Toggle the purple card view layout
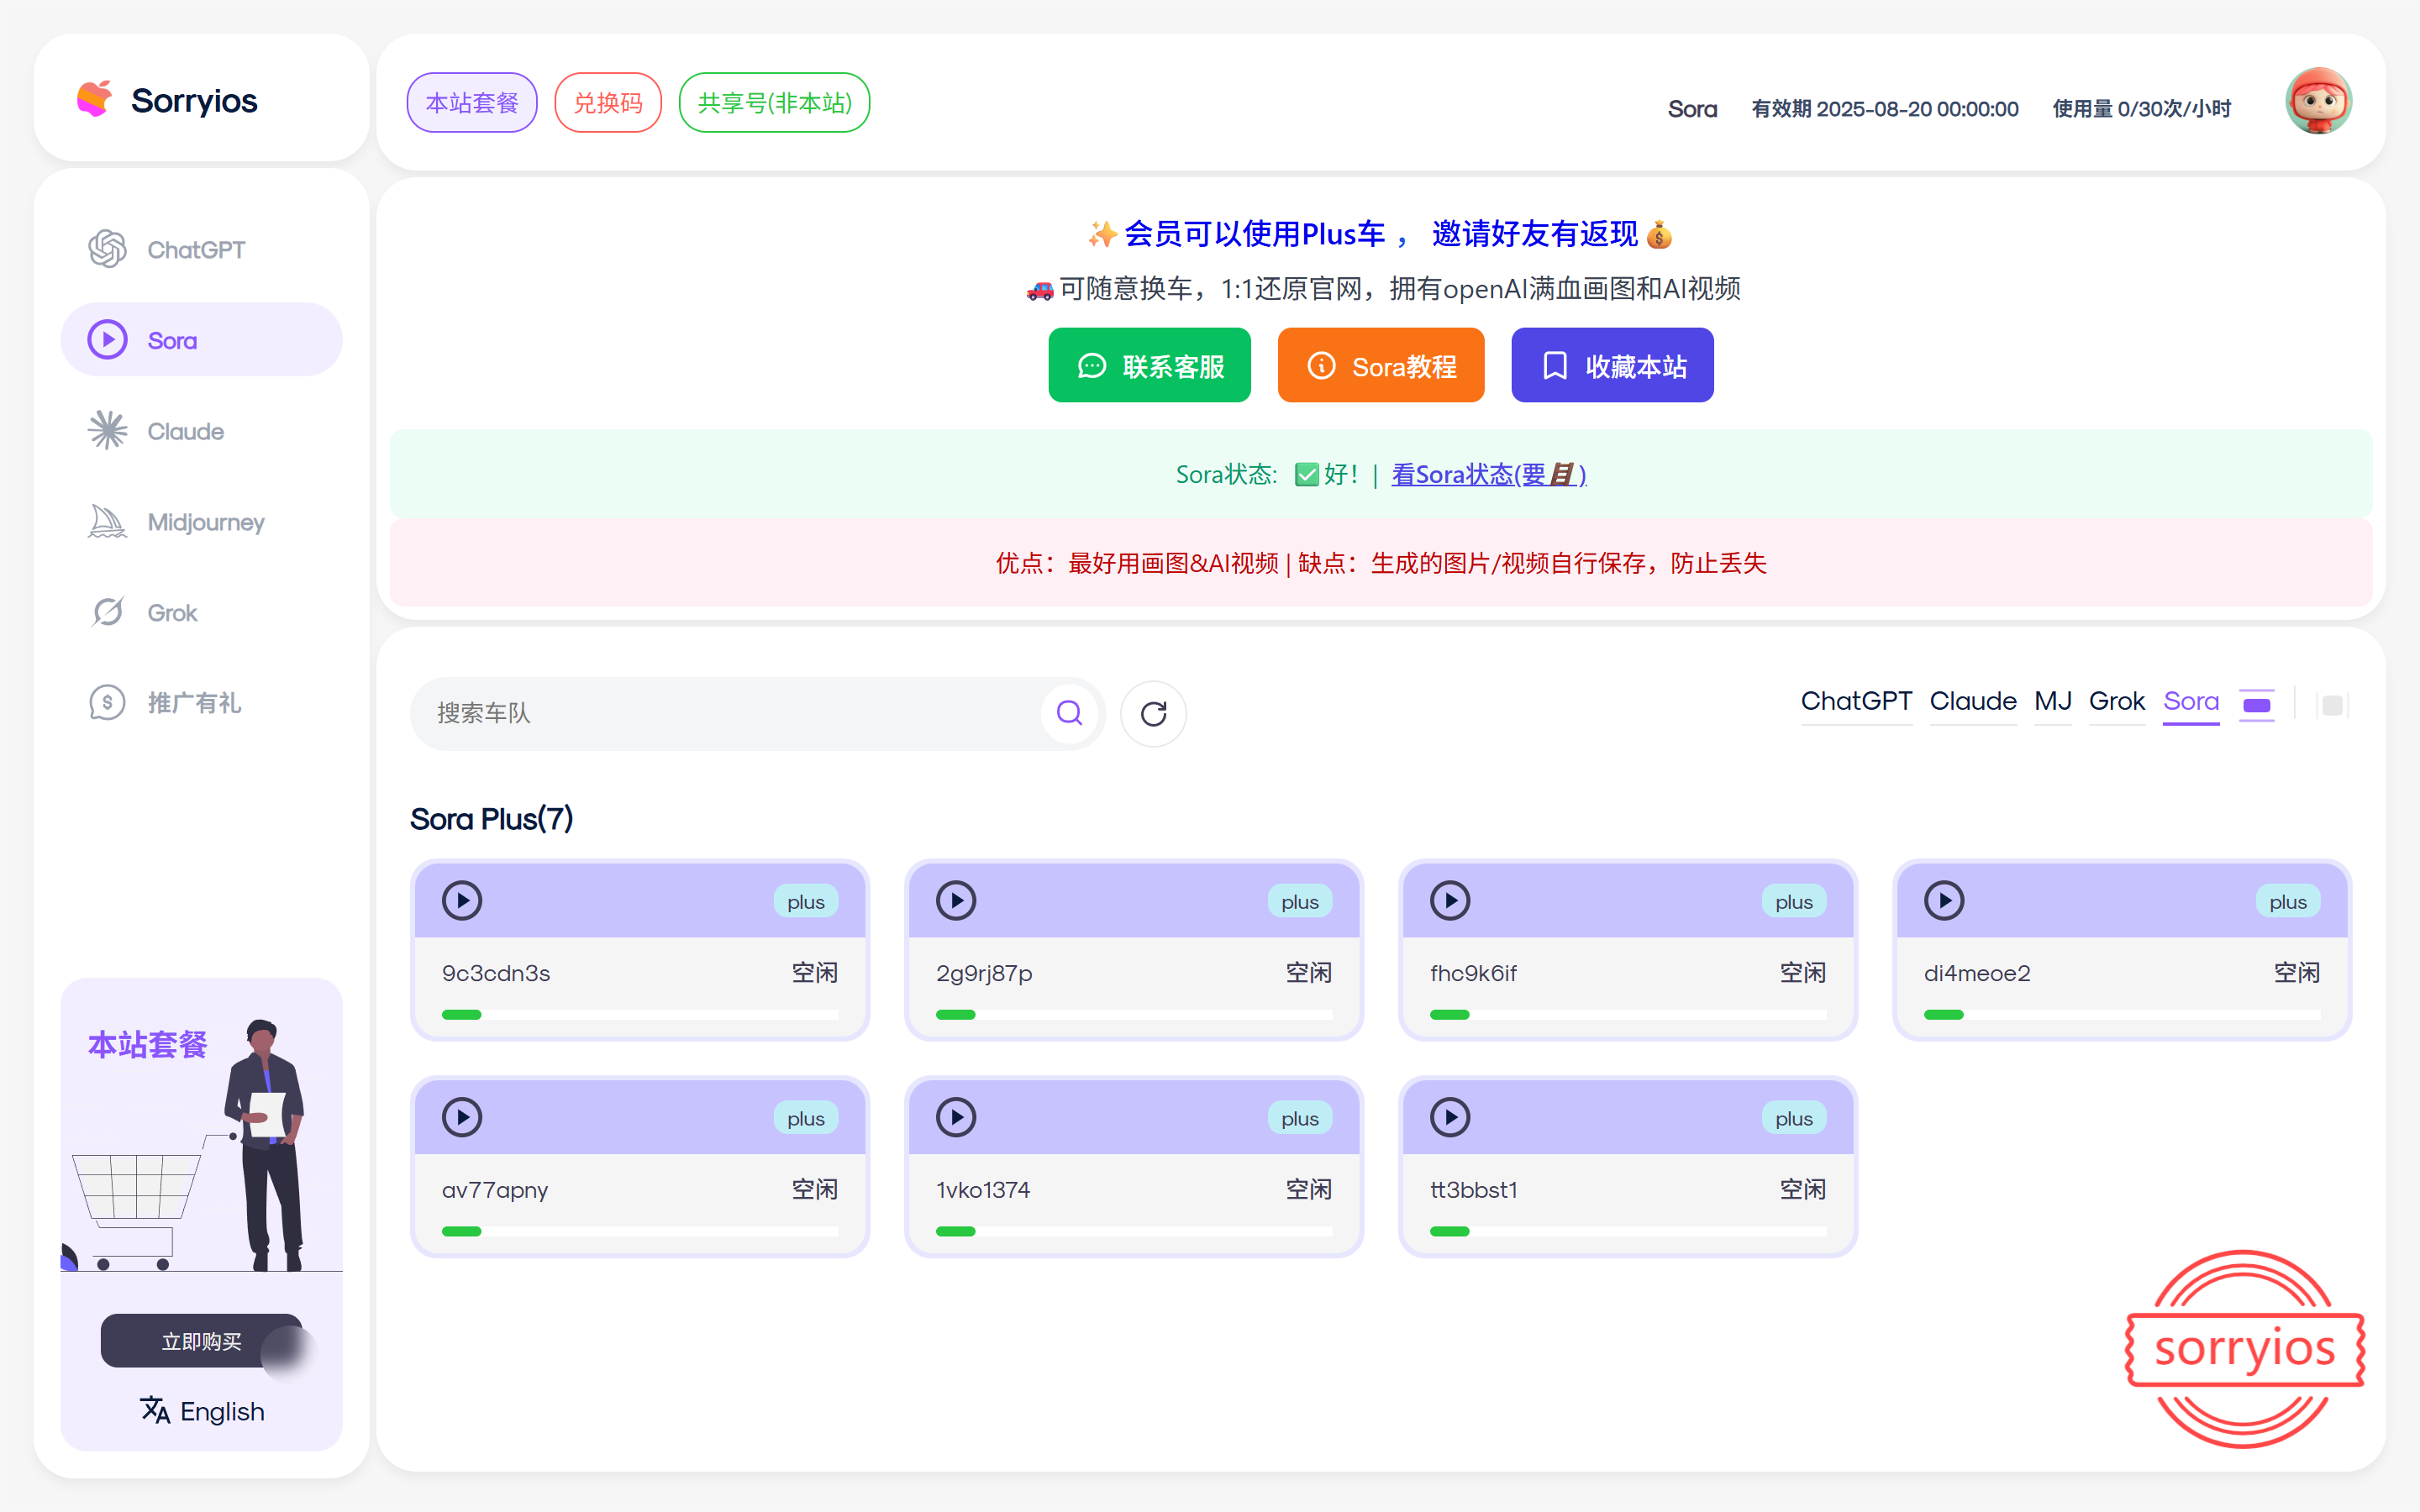This screenshot has width=2420, height=1512. [x=2257, y=705]
